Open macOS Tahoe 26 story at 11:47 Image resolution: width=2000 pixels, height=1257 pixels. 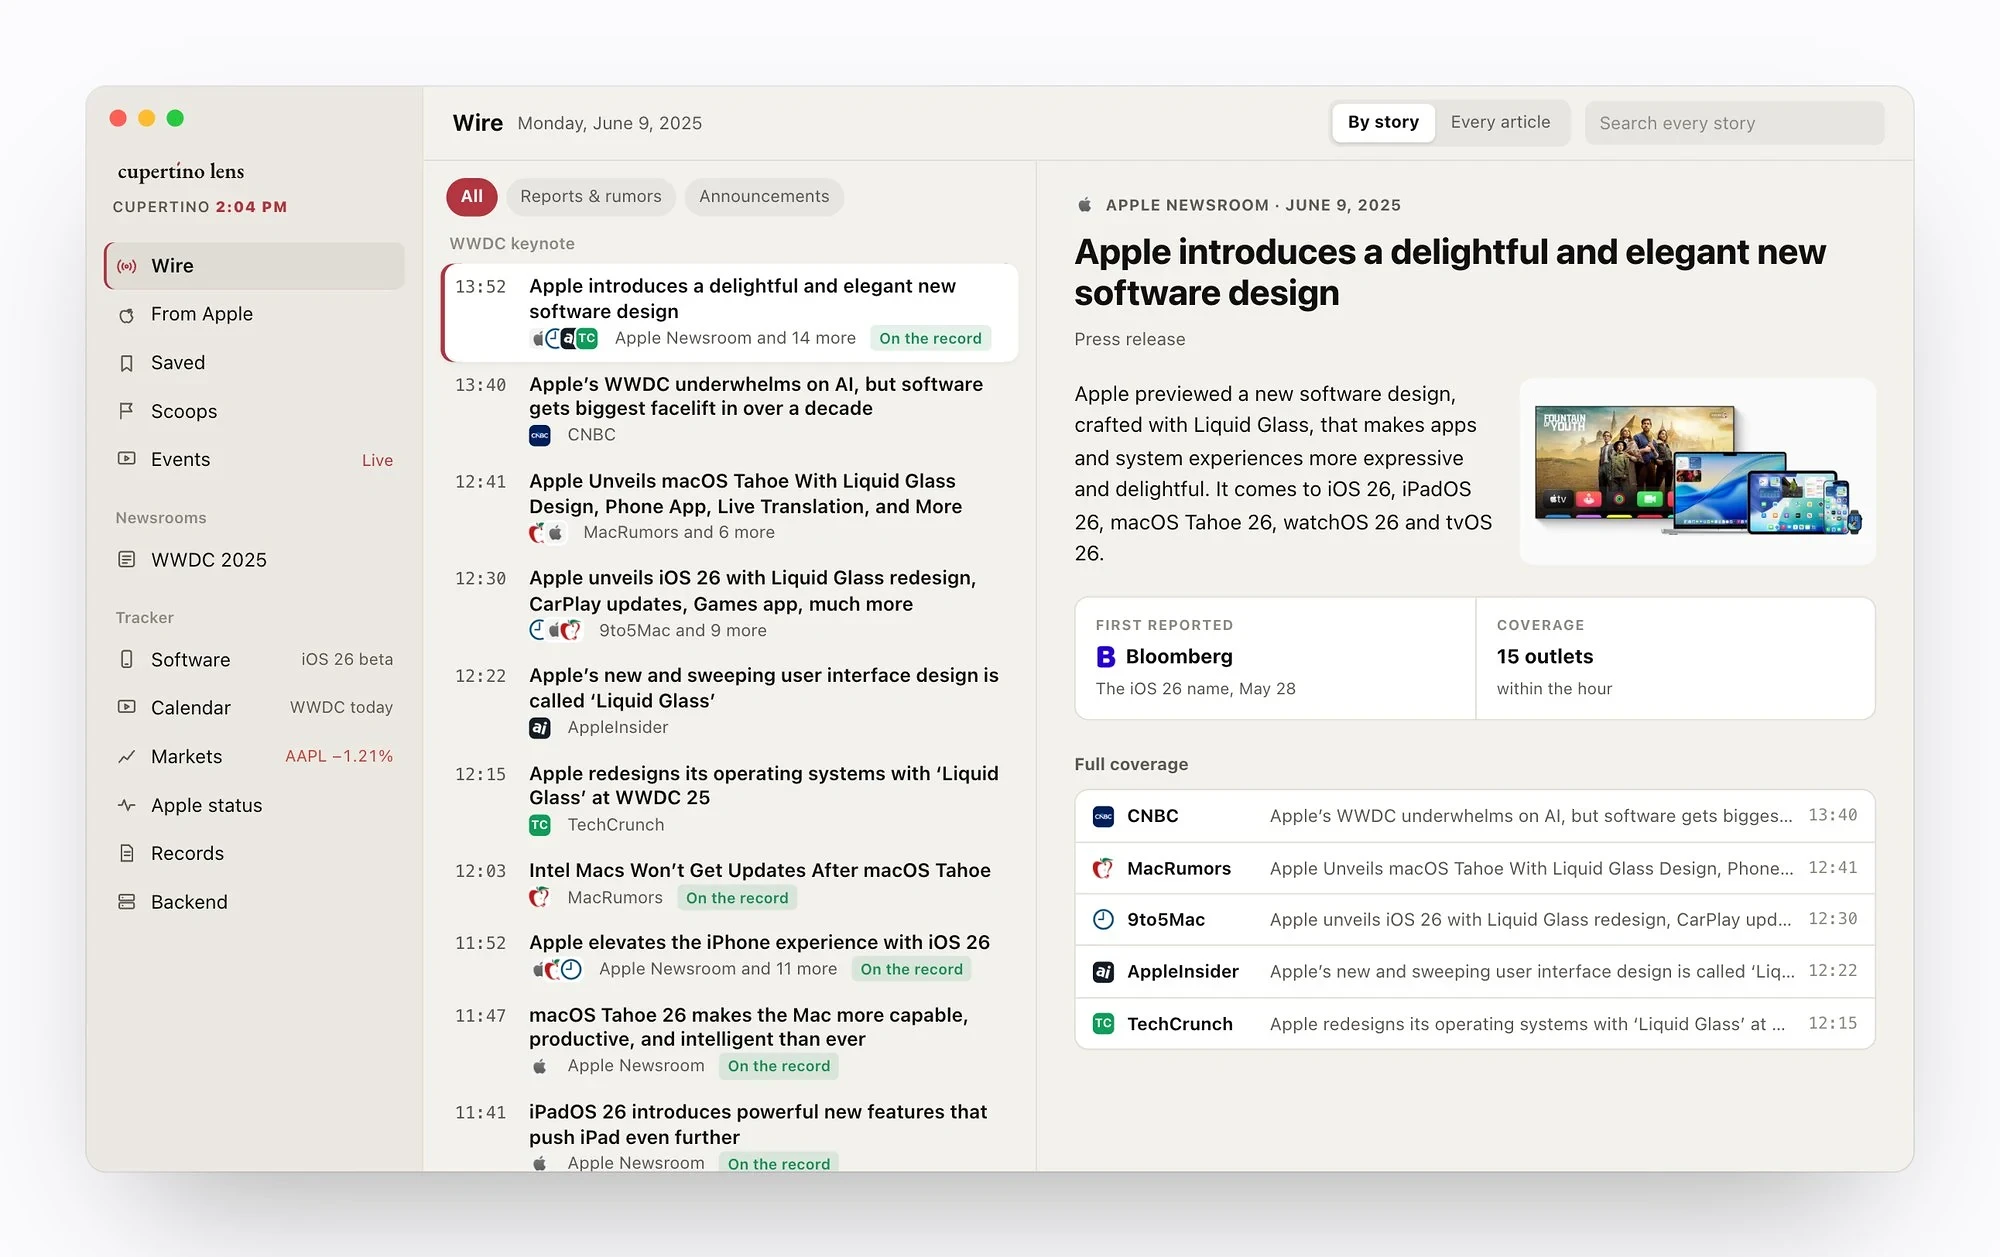[x=730, y=1040]
